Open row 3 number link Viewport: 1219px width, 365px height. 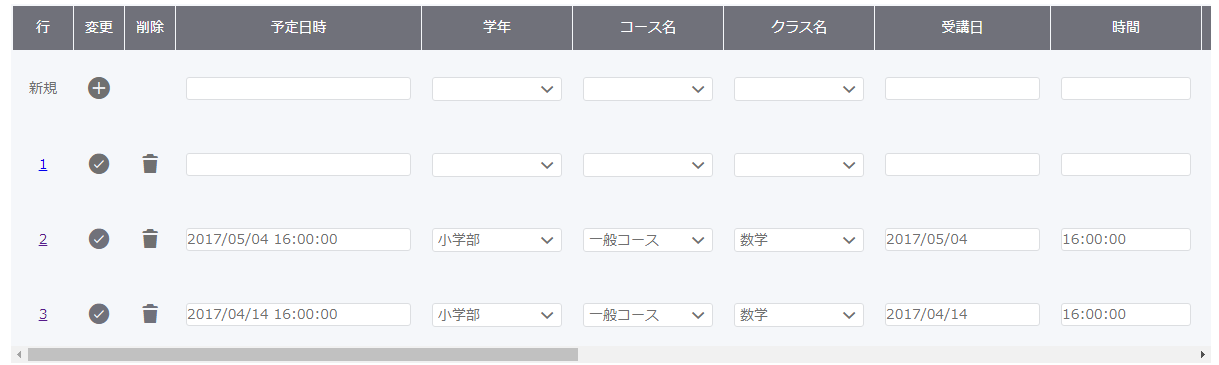pos(43,314)
